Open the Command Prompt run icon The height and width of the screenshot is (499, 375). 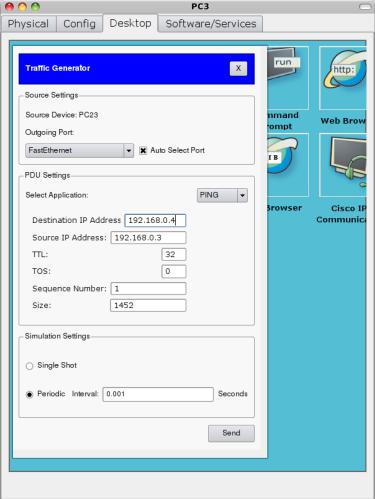click(288, 78)
